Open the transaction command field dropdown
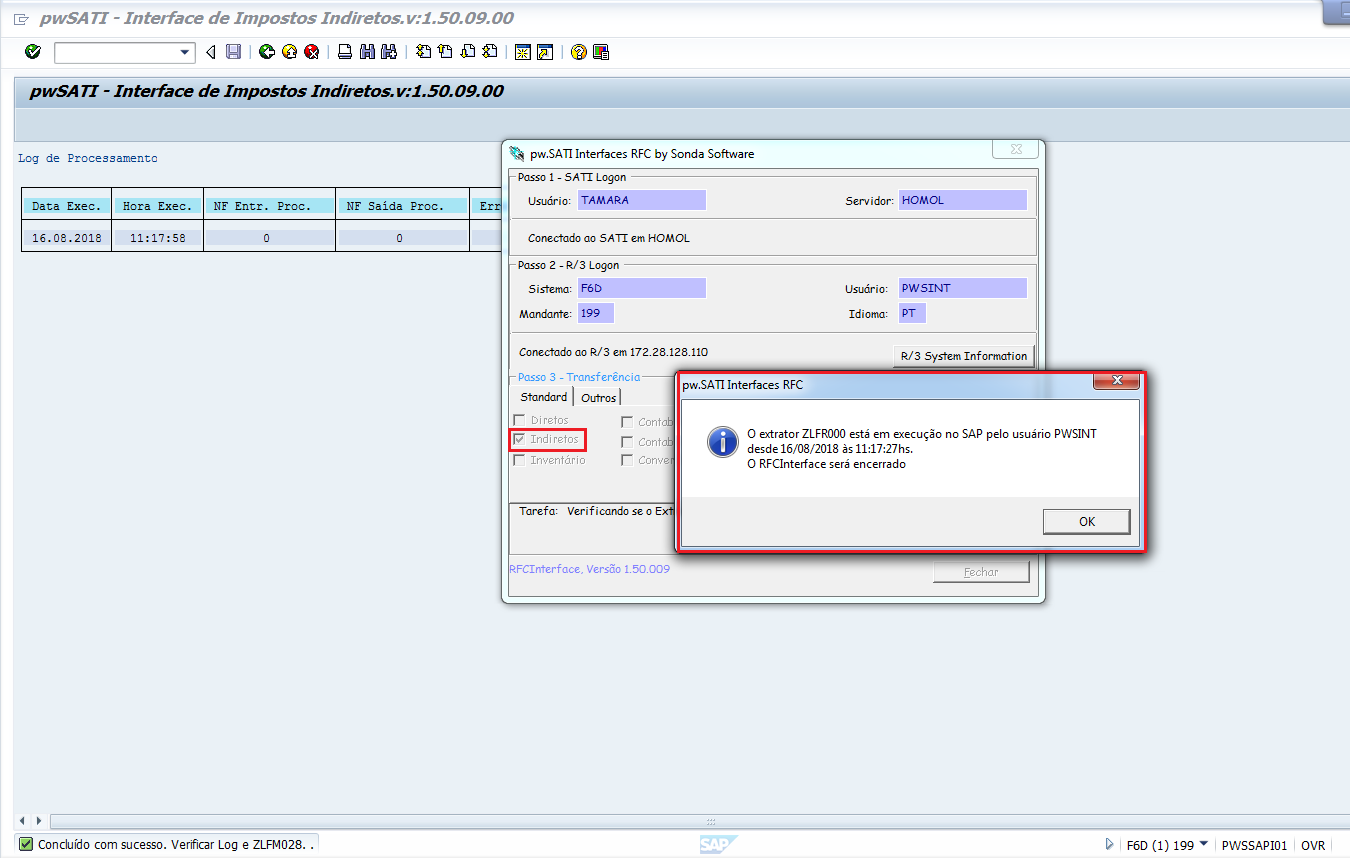Screen dimensions: 1350x858 185,52
